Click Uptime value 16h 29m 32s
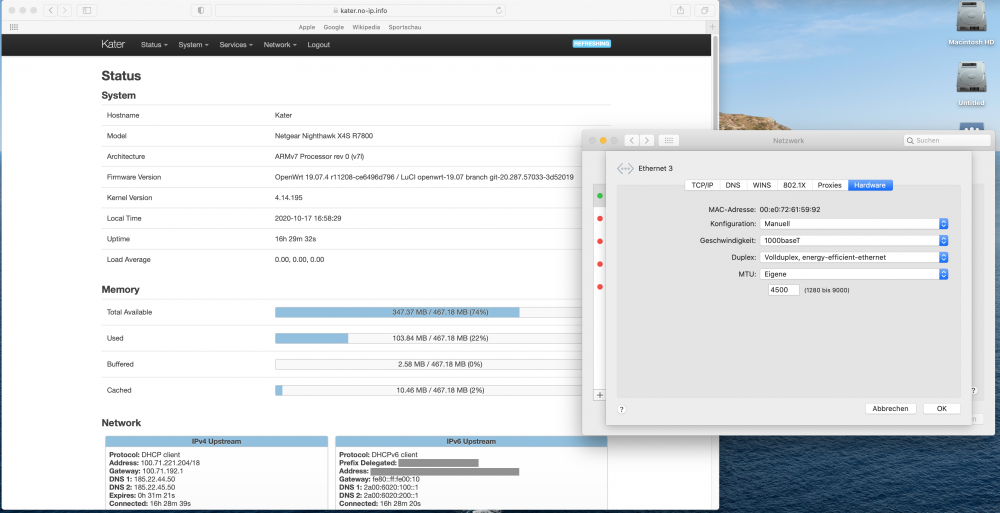1000x513 pixels. (295, 239)
